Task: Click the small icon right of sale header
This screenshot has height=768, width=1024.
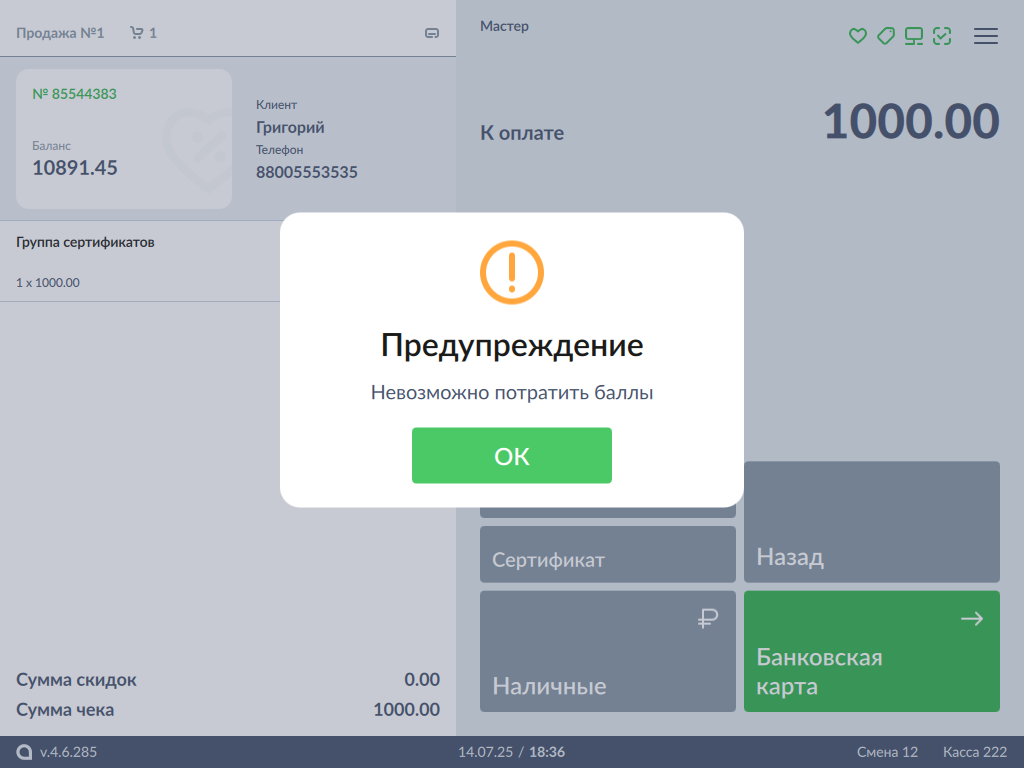Action: pyautogui.click(x=432, y=33)
